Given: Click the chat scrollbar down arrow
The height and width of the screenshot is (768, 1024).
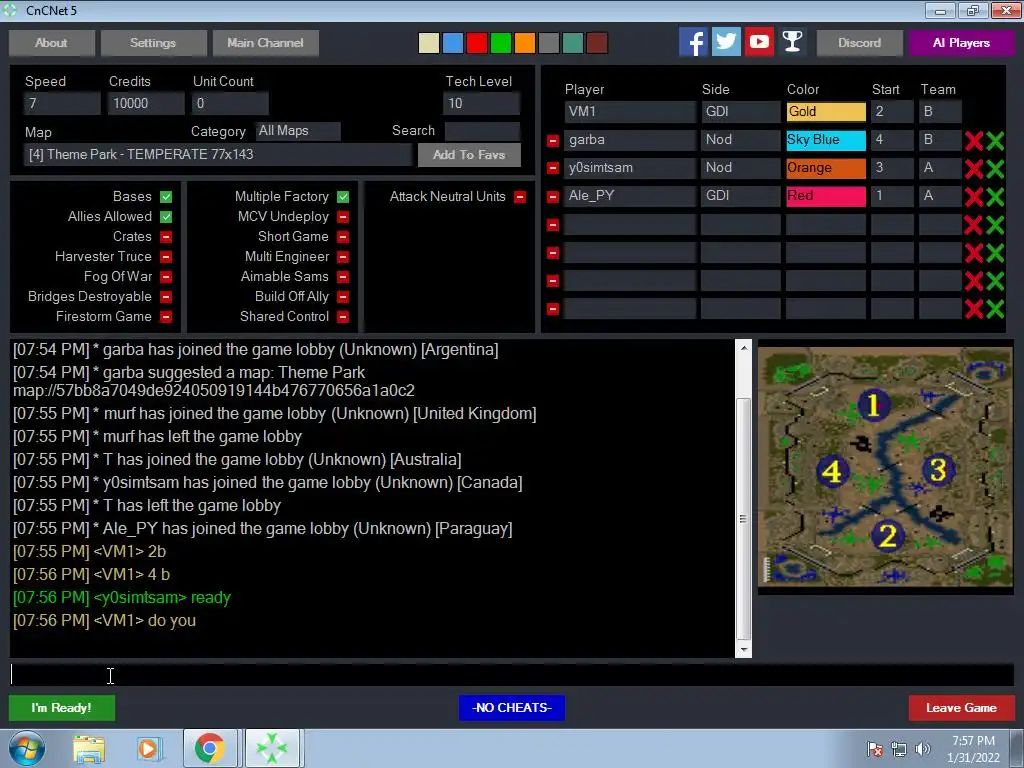Looking at the screenshot, I should 743,650.
